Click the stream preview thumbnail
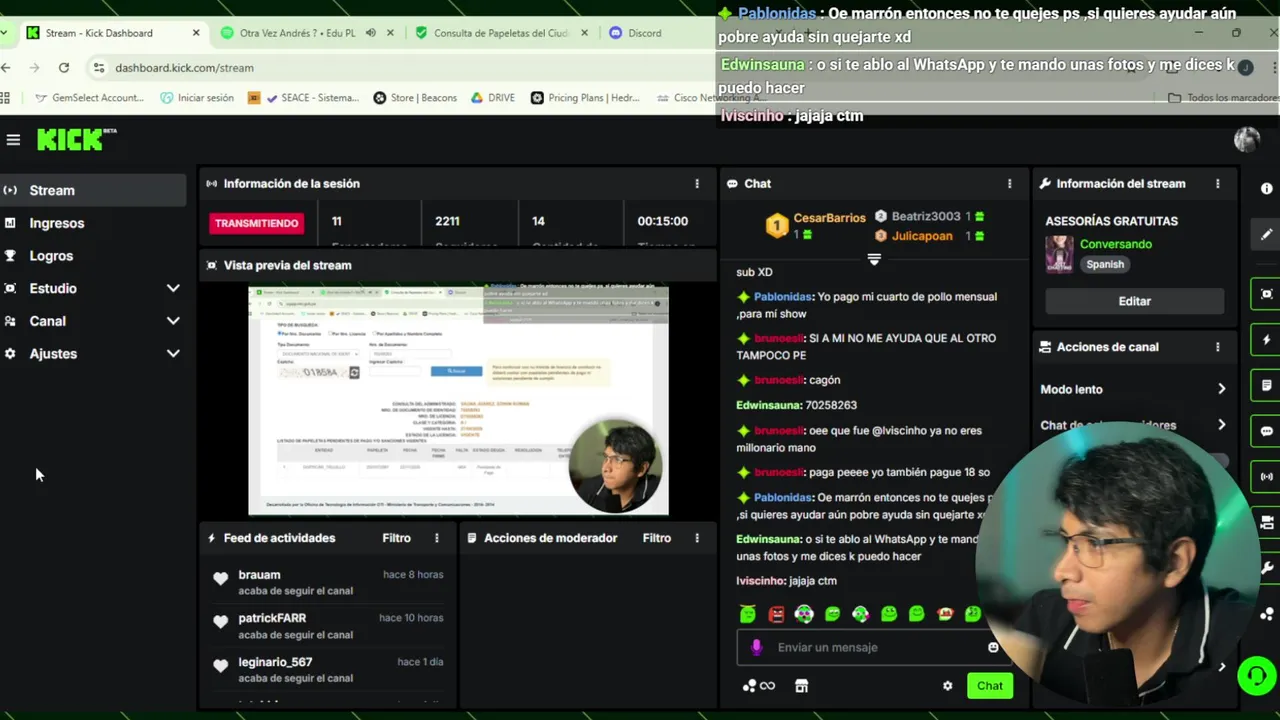This screenshot has height=720, width=1280. tap(458, 400)
